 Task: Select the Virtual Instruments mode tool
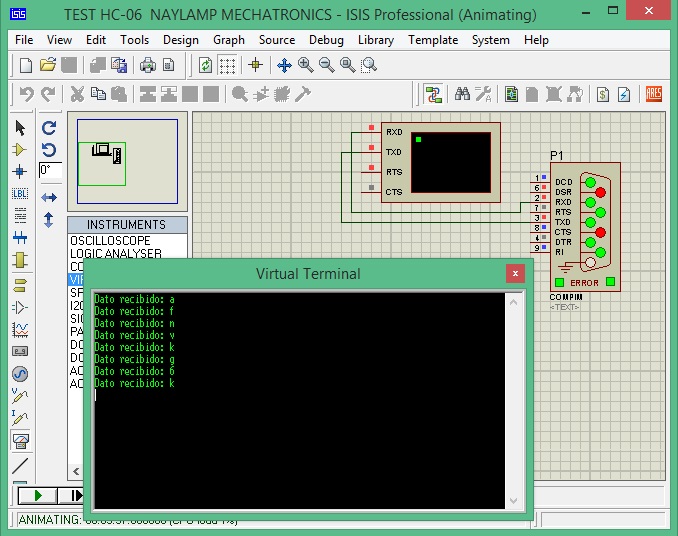point(21,441)
